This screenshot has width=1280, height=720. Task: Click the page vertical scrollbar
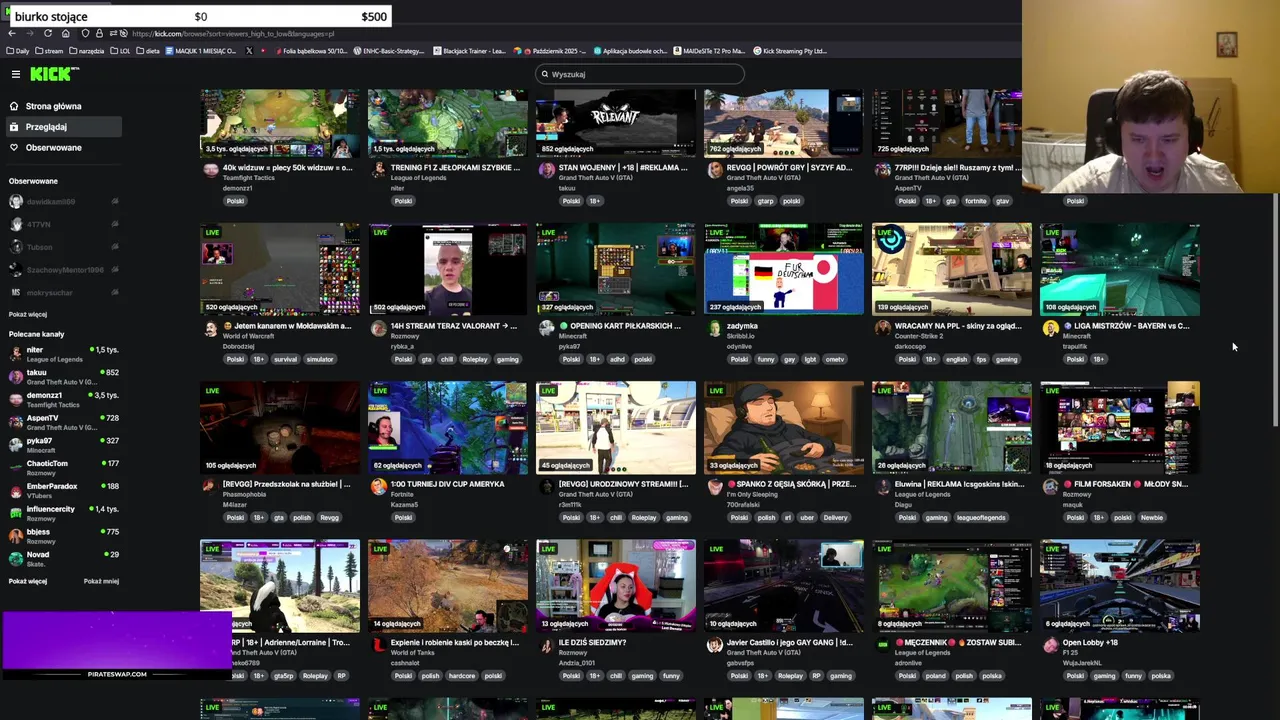coord(1274,312)
